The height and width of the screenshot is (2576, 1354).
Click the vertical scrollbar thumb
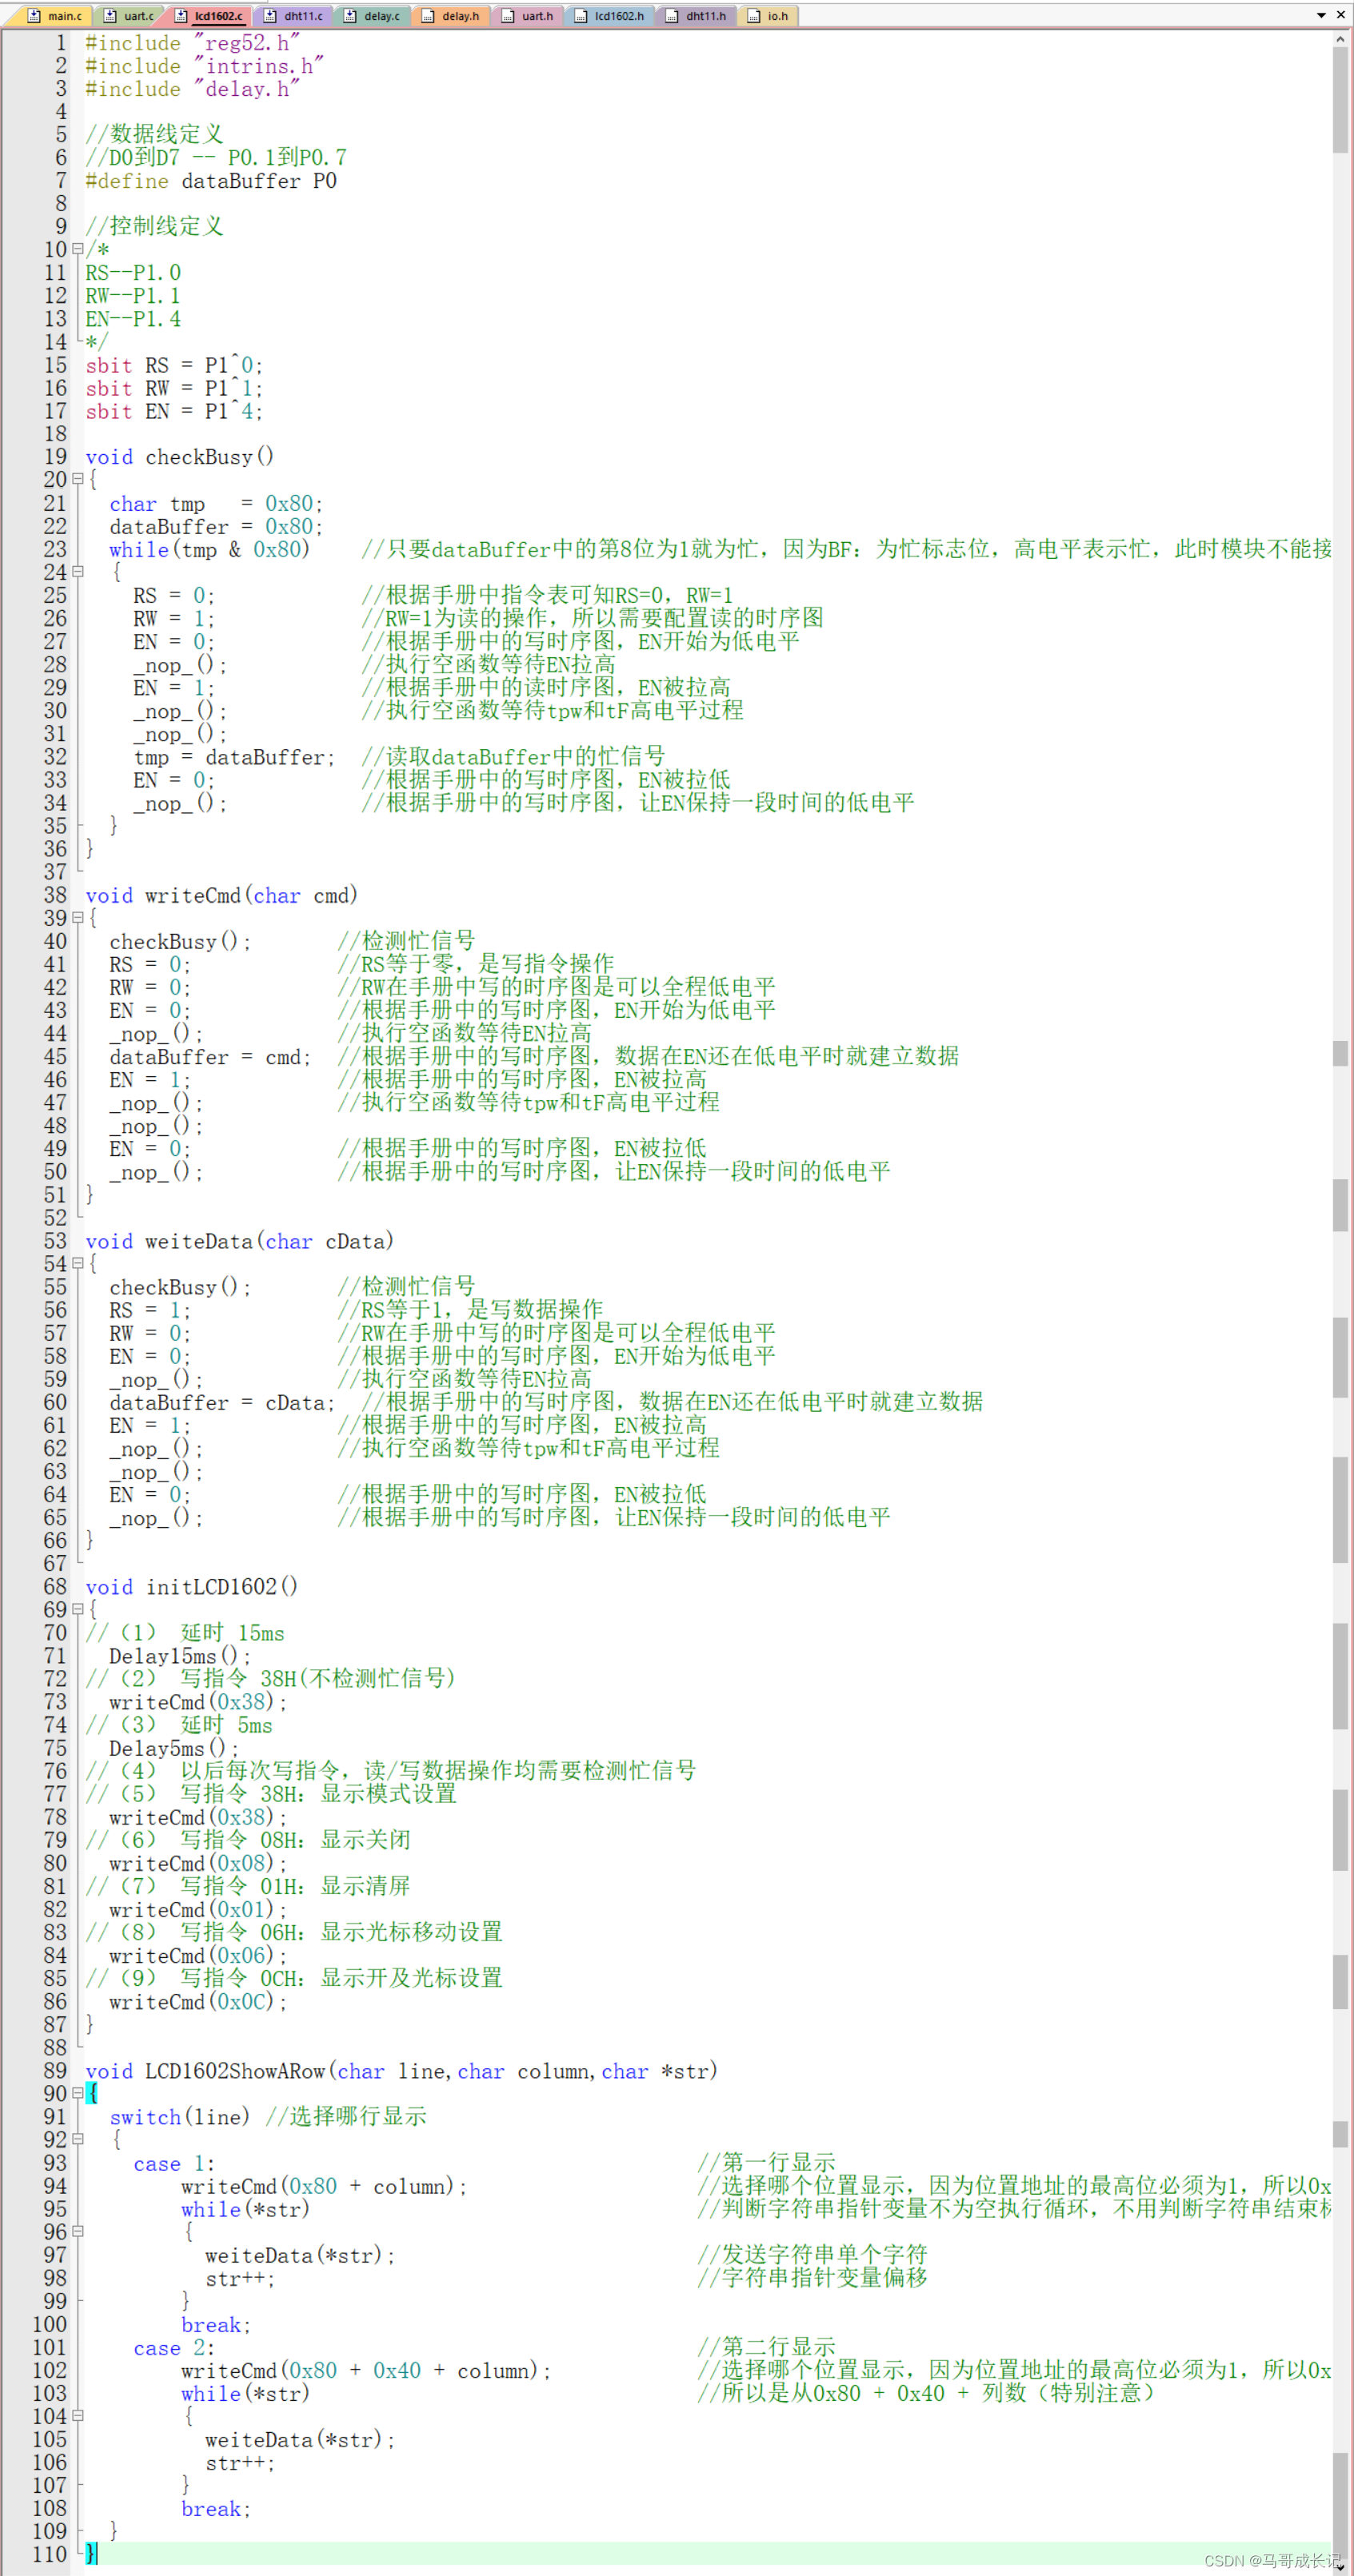pos(1340,100)
